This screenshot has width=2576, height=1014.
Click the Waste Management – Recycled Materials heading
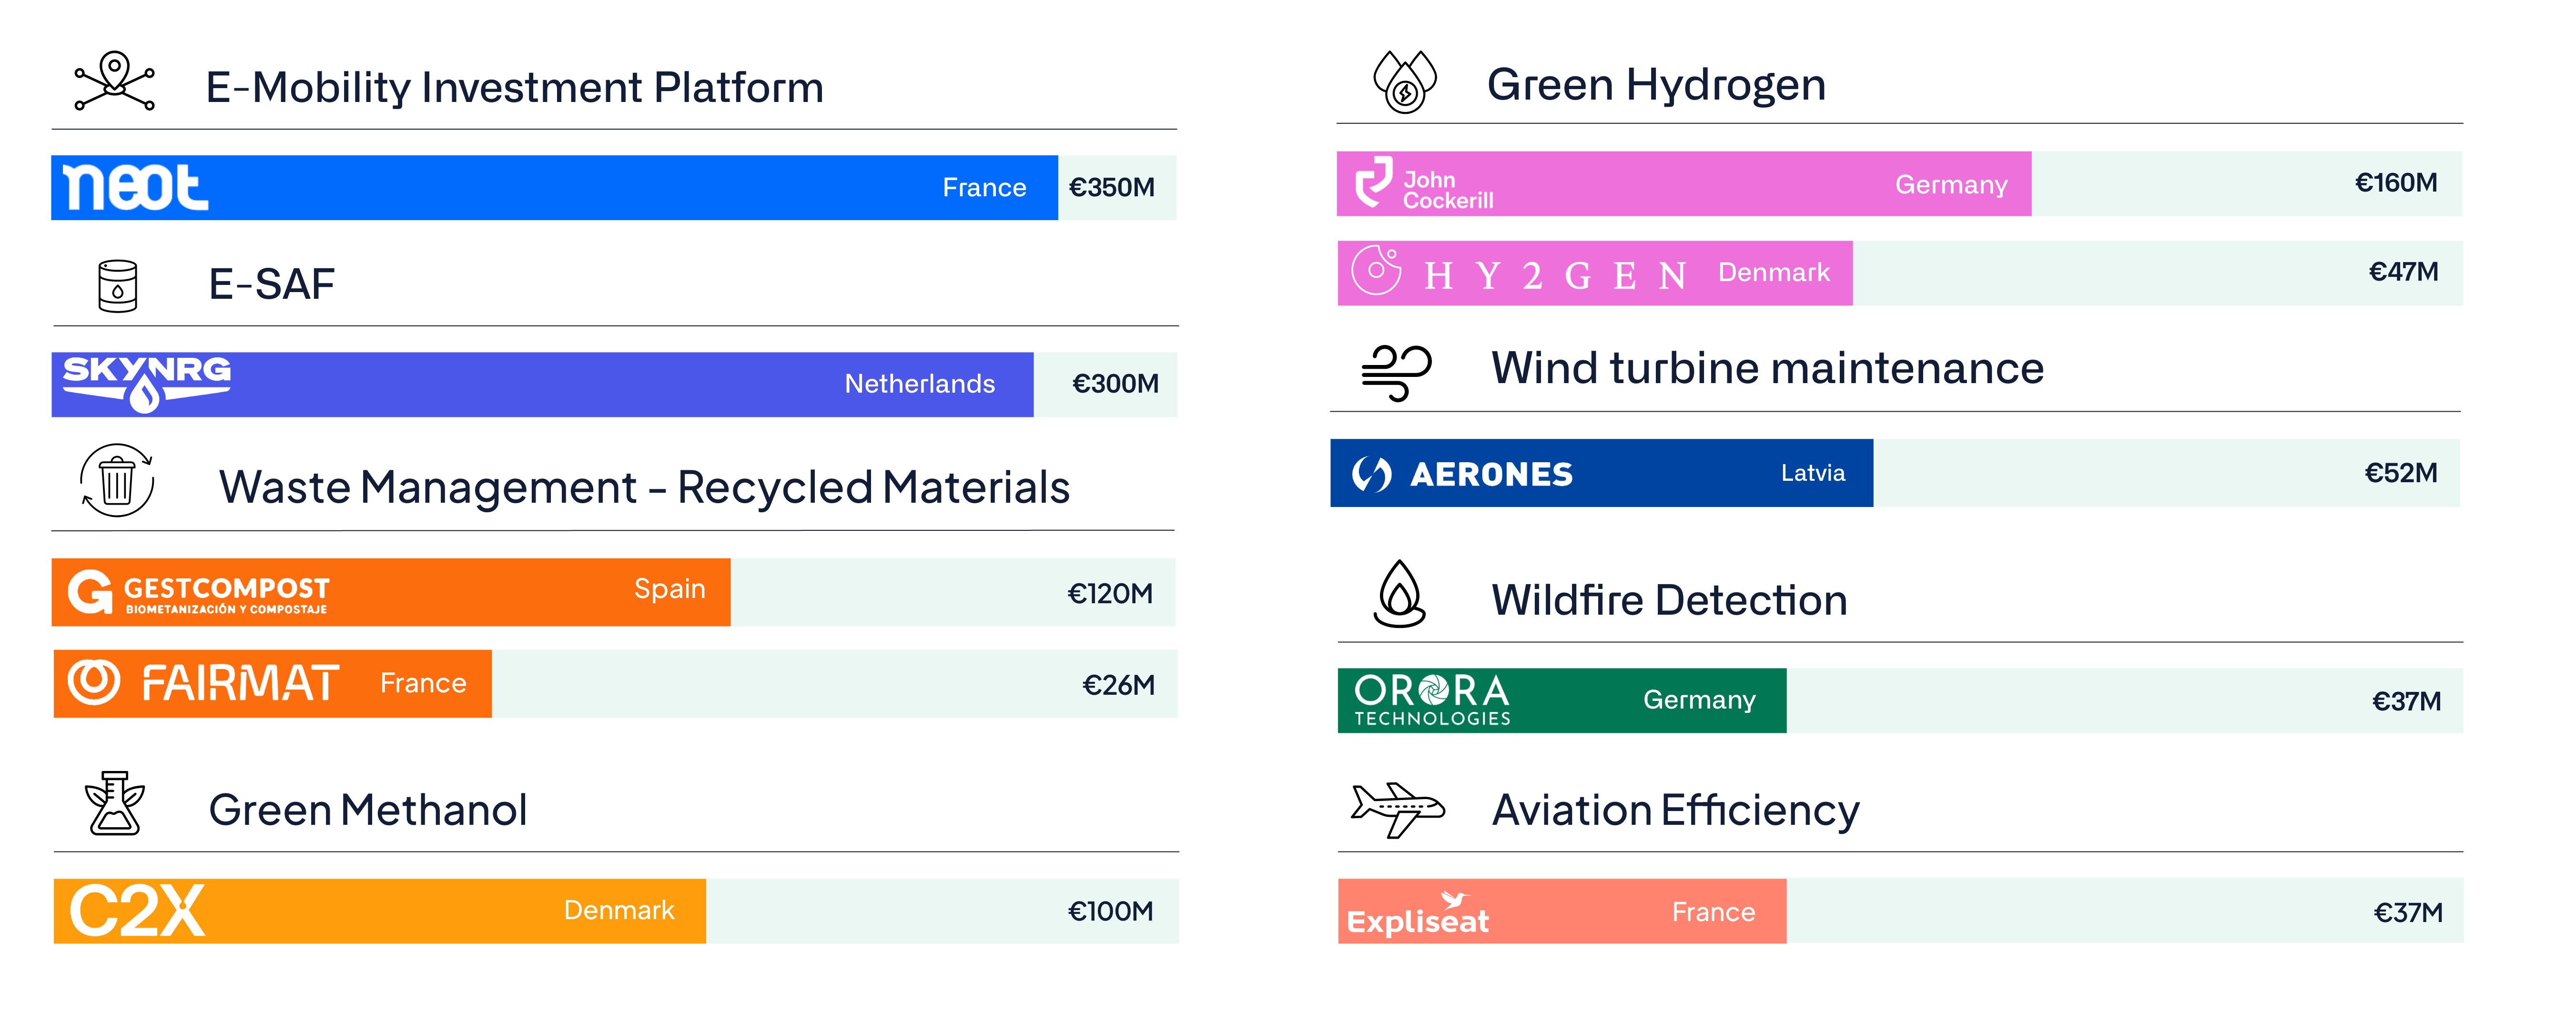tap(644, 488)
